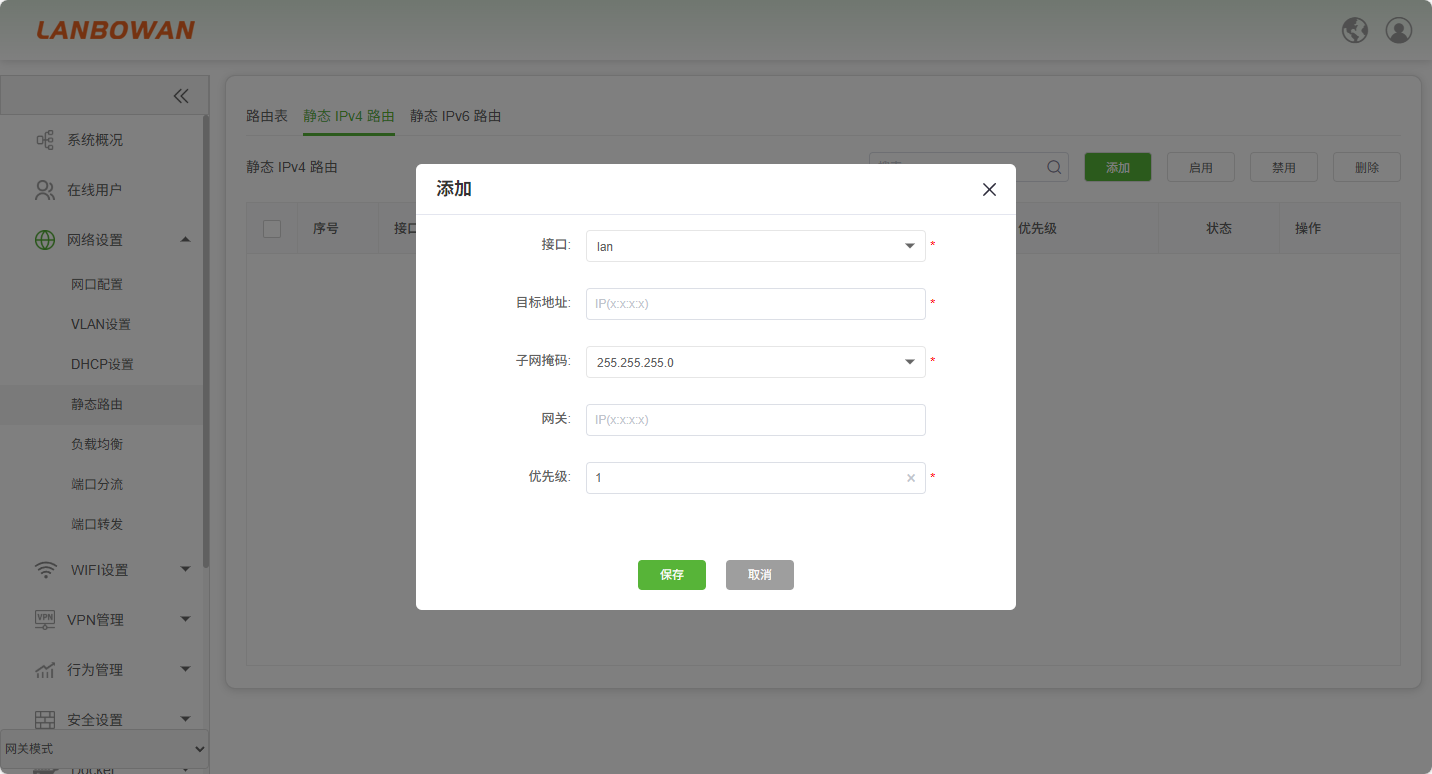The width and height of the screenshot is (1432, 774).
Task: Focus the 目标地址 IP input field
Action: 756,304
